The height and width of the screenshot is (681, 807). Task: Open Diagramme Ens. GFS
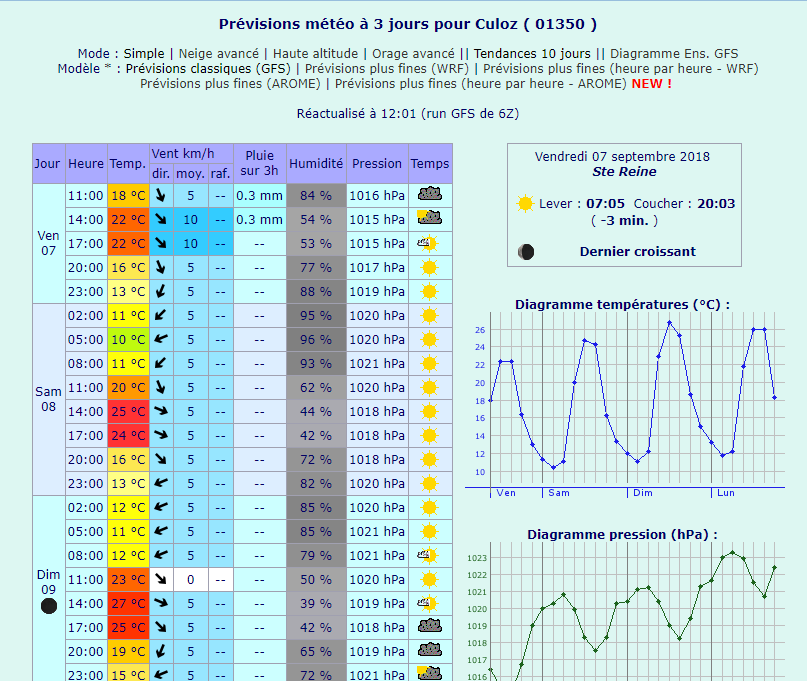click(674, 54)
